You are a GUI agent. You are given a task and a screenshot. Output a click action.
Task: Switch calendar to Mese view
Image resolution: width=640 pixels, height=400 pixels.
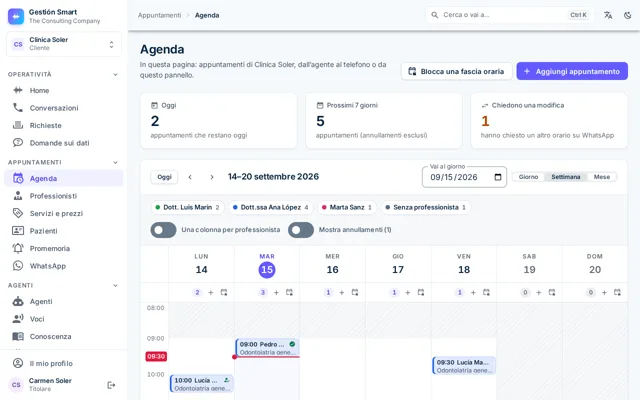pyautogui.click(x=602, y=177)
